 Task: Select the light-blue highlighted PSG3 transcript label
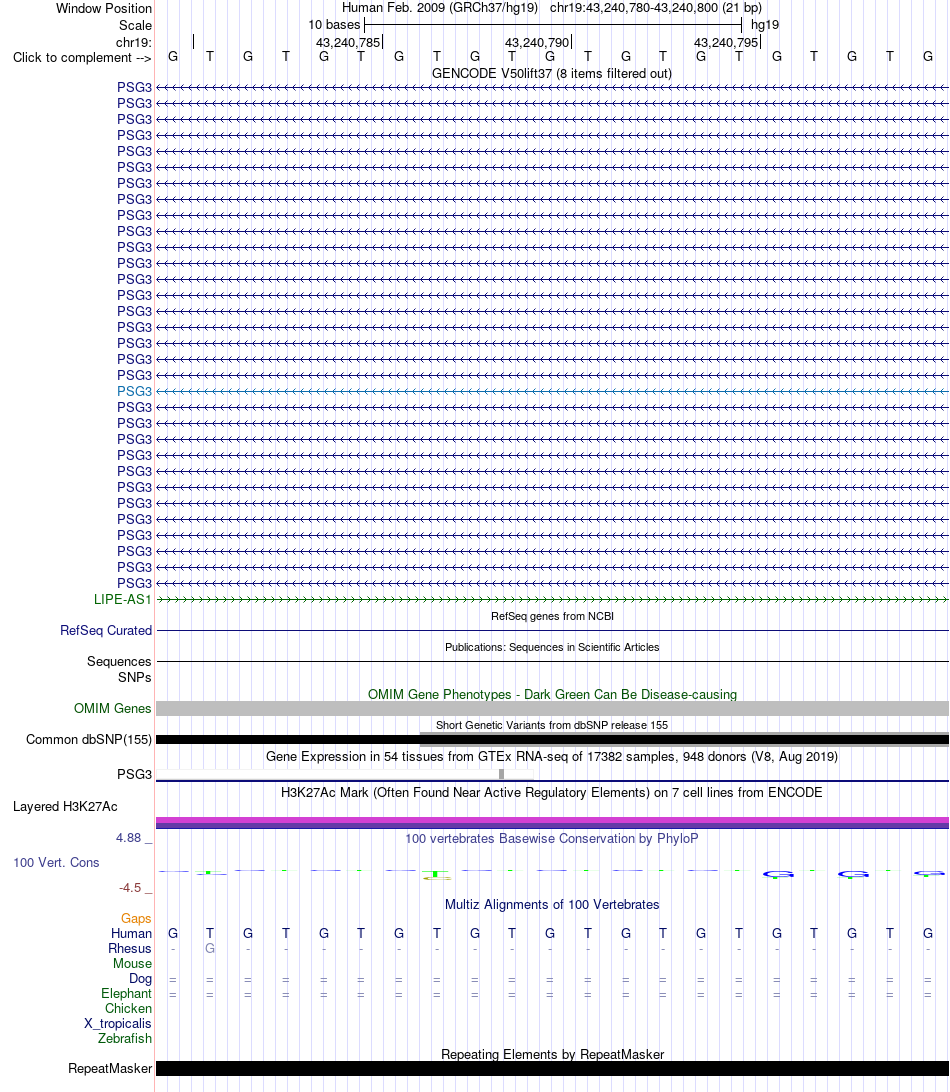(x=134, y=391)
